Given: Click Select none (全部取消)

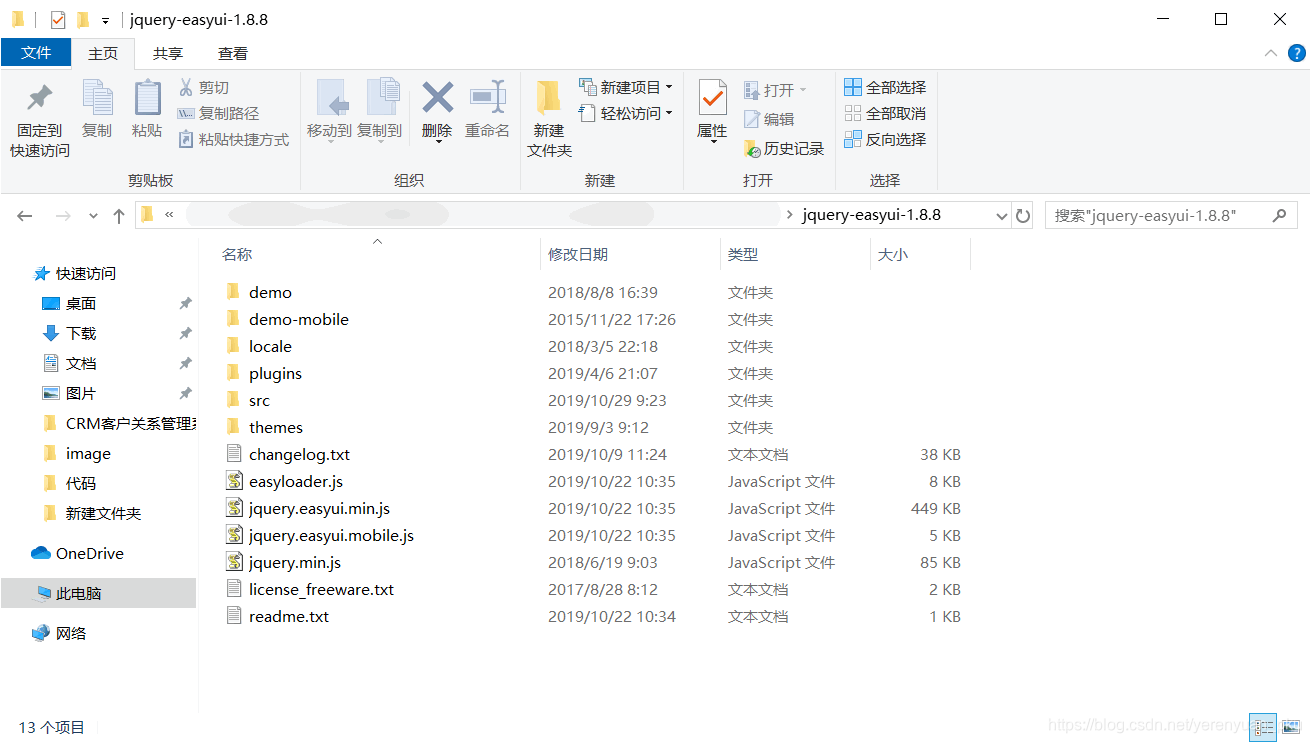Looking at the screenshot, I should [885, 114].
